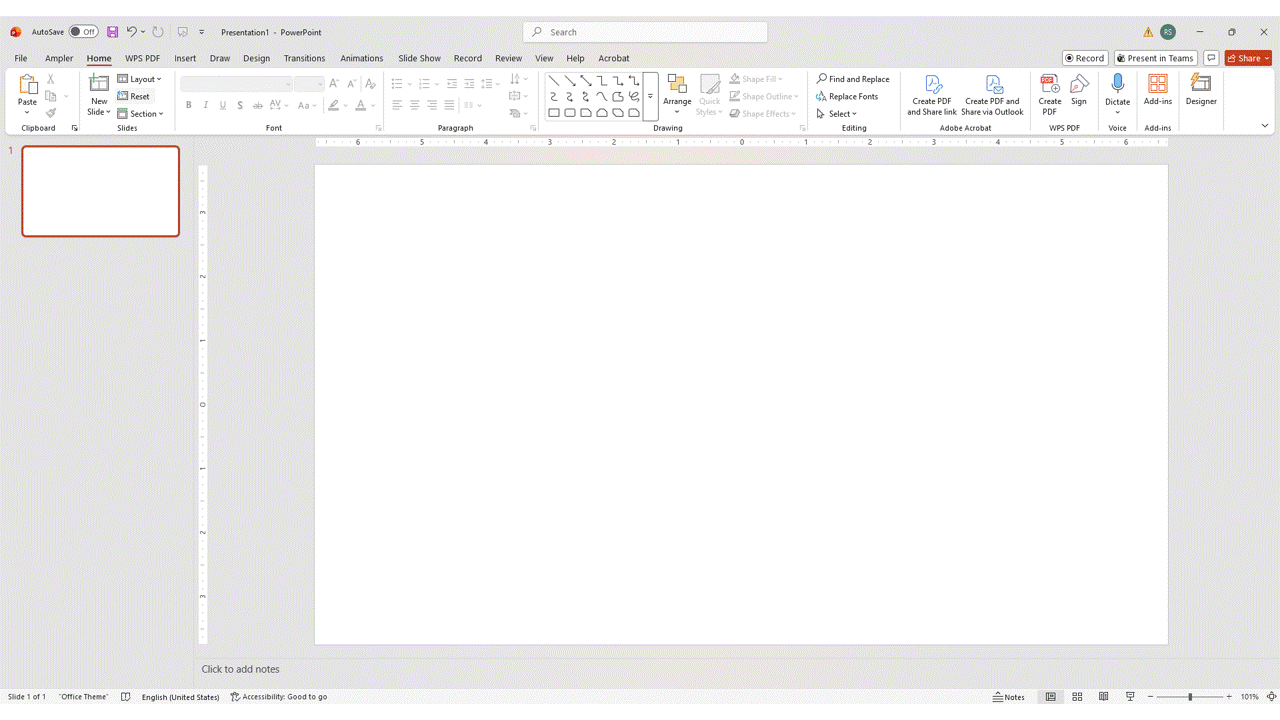
Task: Toggle Normal view in status bar
Action: (1050, 697)
